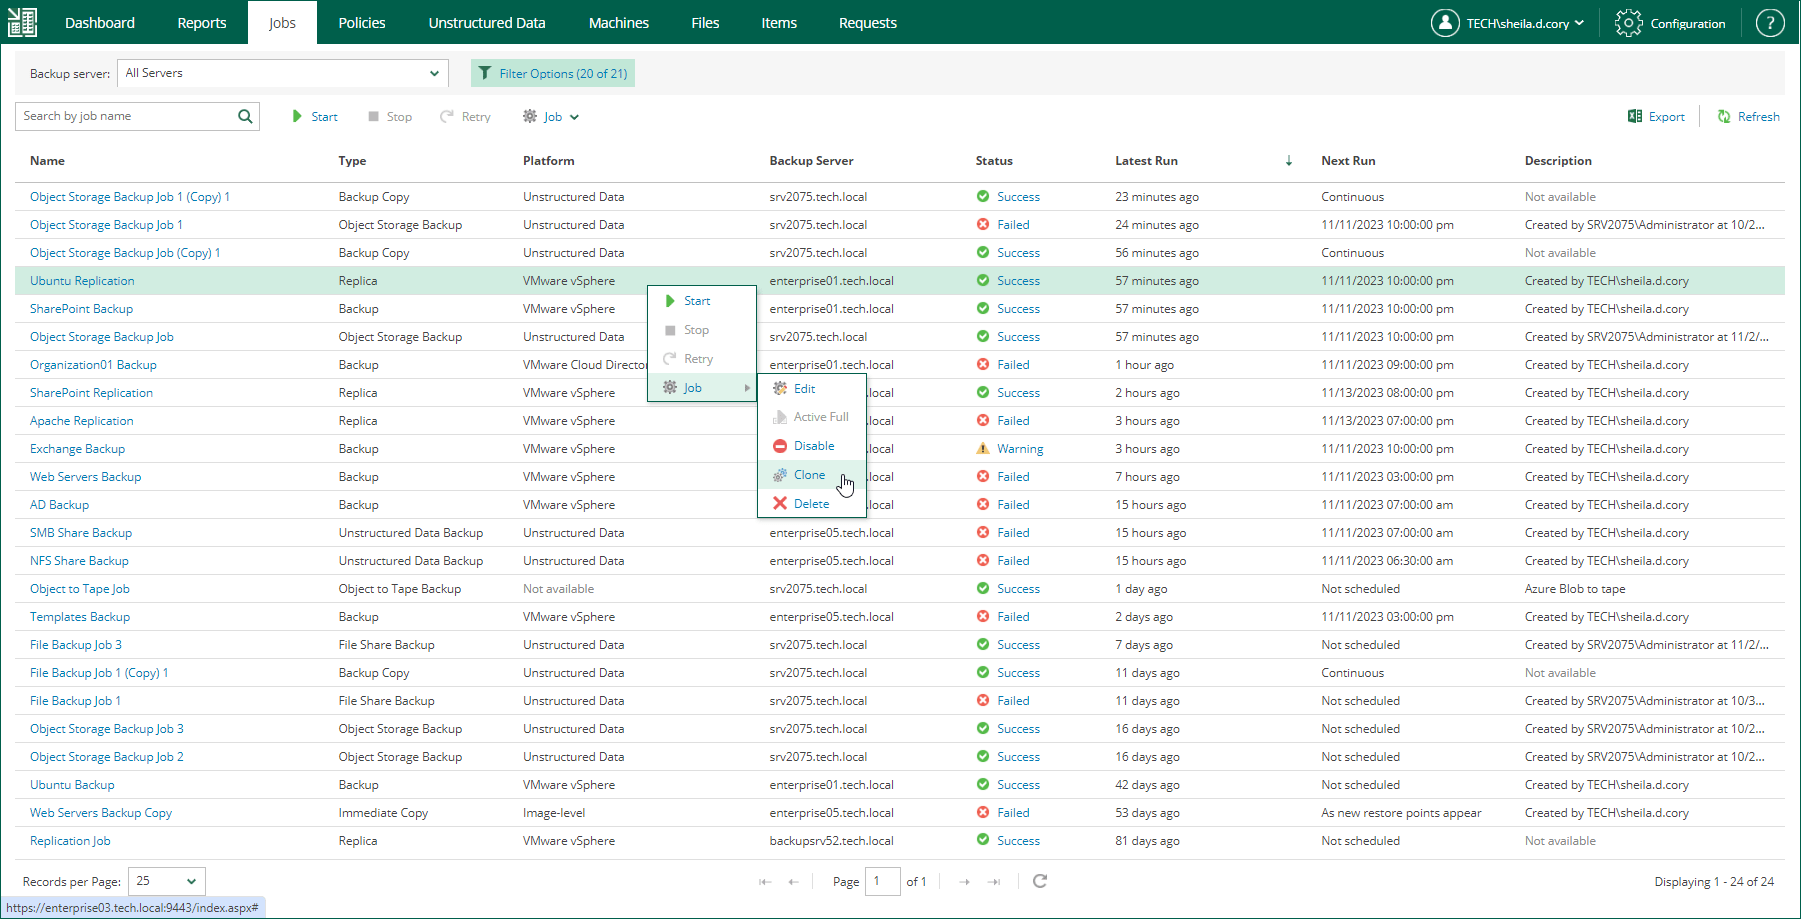Click the Export icon to export the job list
Screen dimensions: 1801x919
click(x=1634, y=116)
